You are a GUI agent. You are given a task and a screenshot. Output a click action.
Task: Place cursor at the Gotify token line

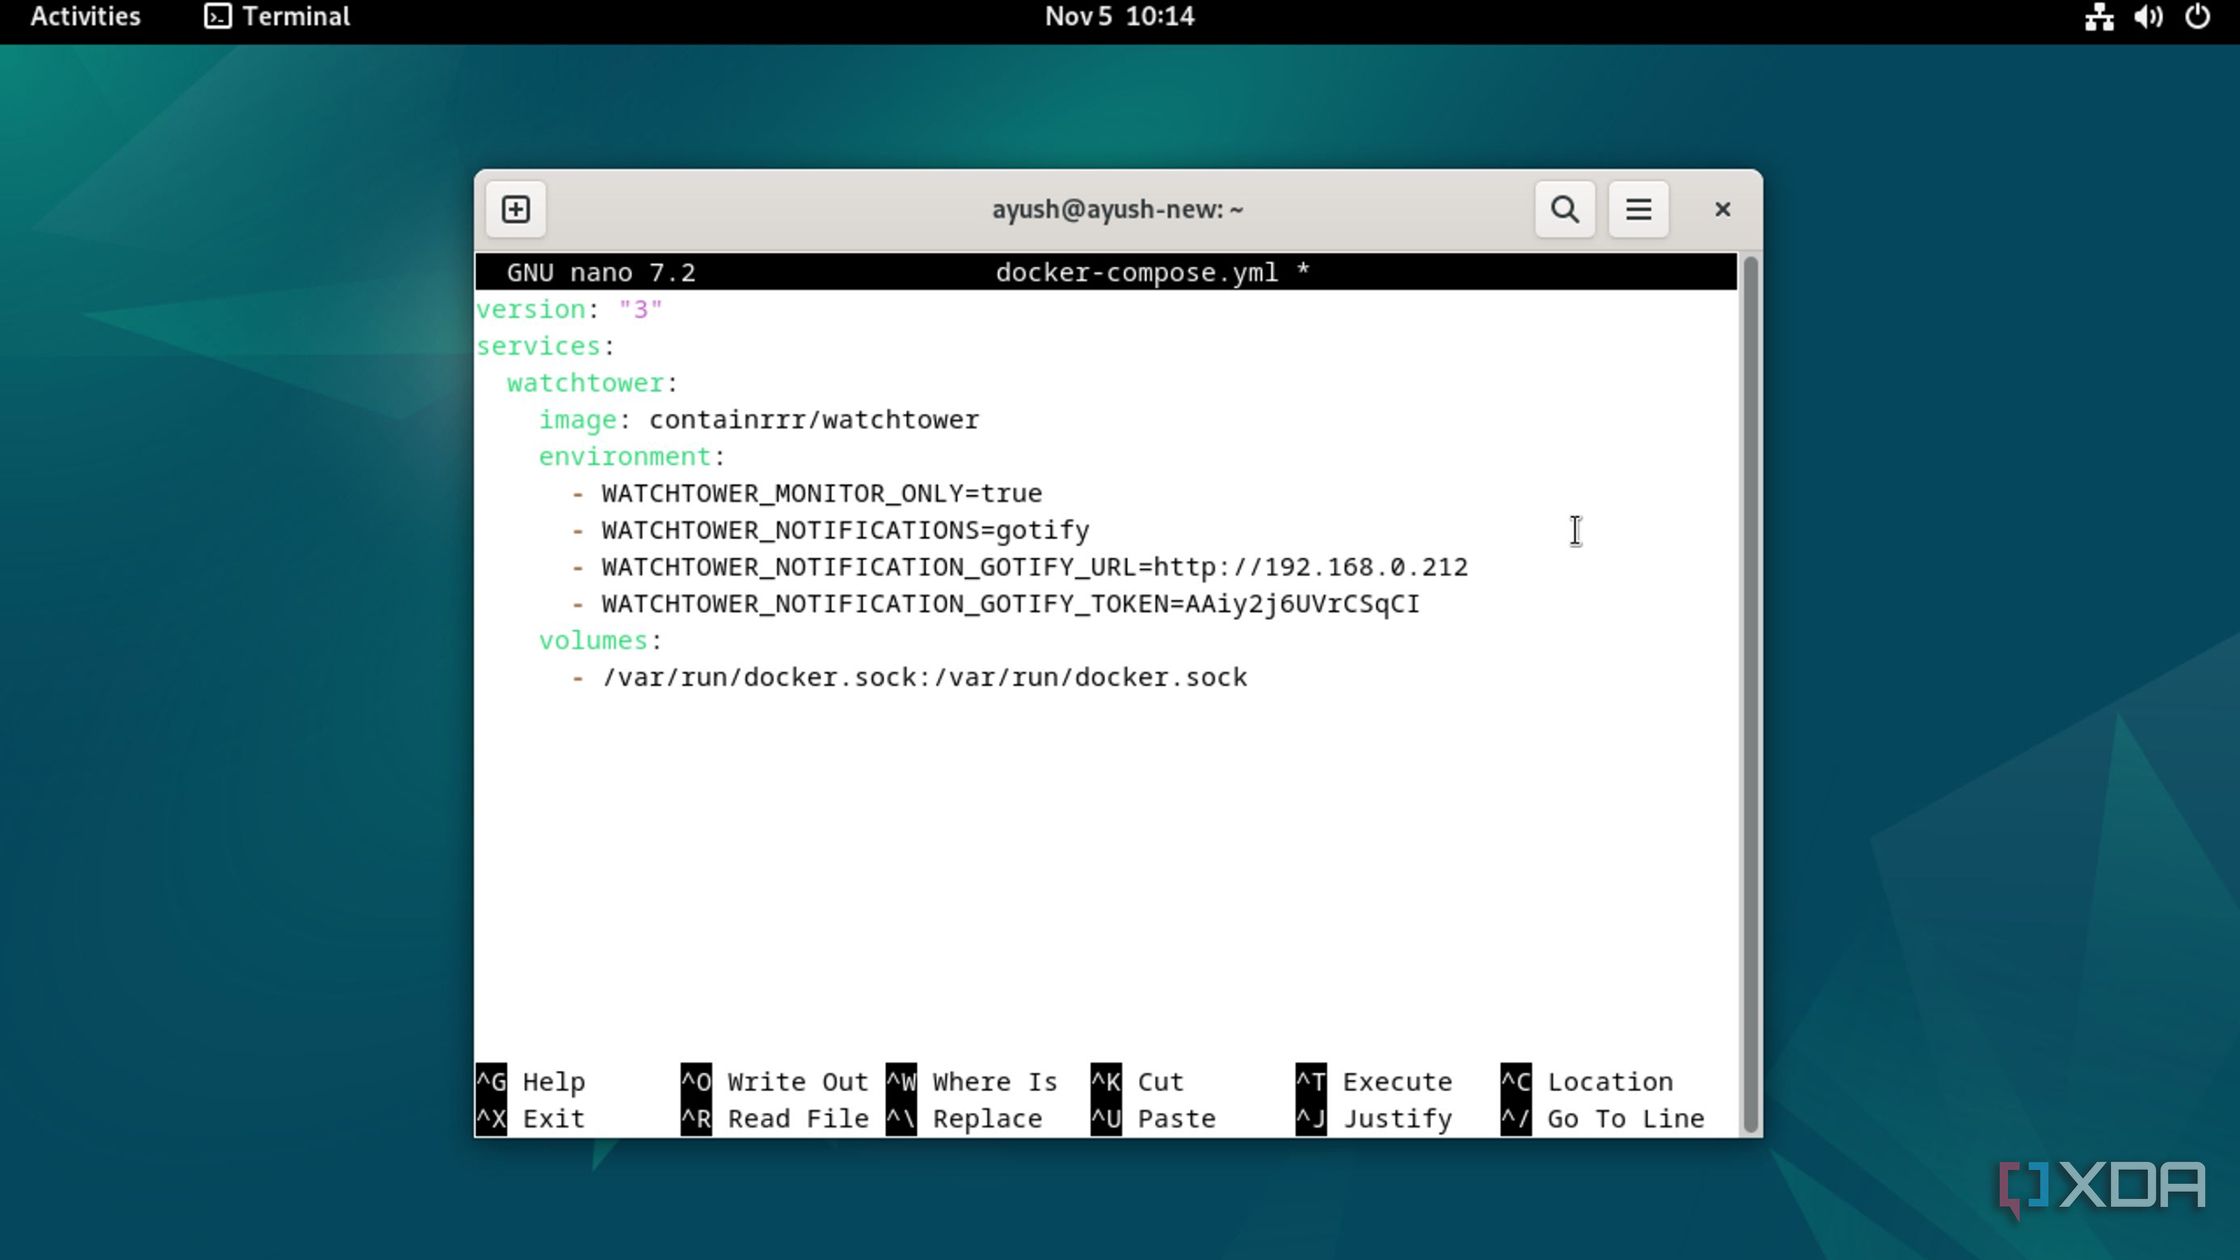click(1010, 604)
